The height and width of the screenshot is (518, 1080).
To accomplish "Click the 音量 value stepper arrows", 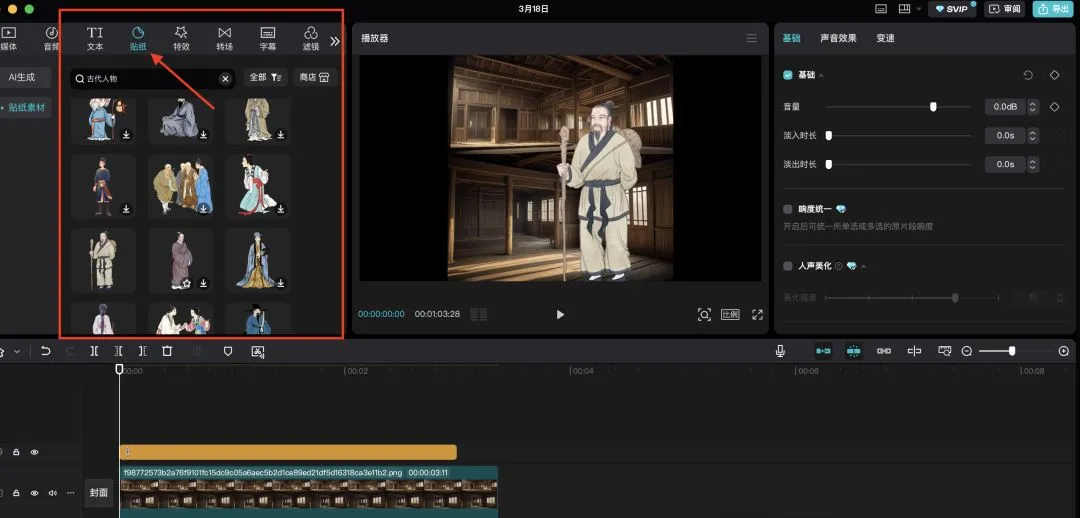I will pos(1032,107).
